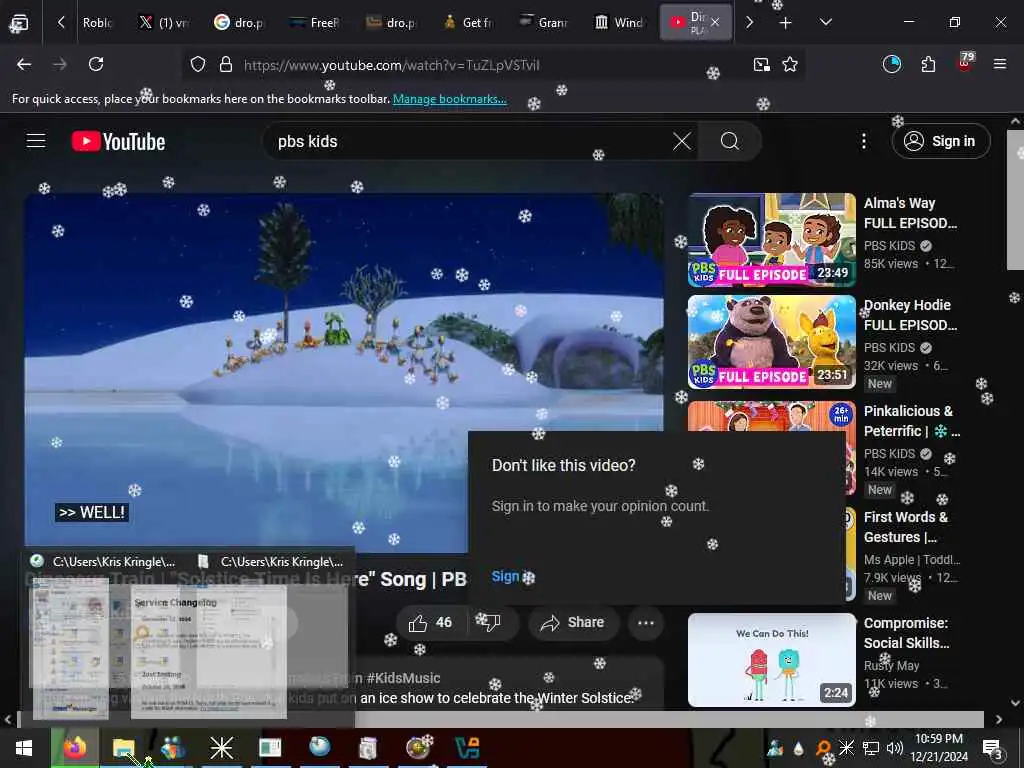This screenshot has height=768, width=1024.
Task: Close the active YouTube tab
Action: point(715,23)
